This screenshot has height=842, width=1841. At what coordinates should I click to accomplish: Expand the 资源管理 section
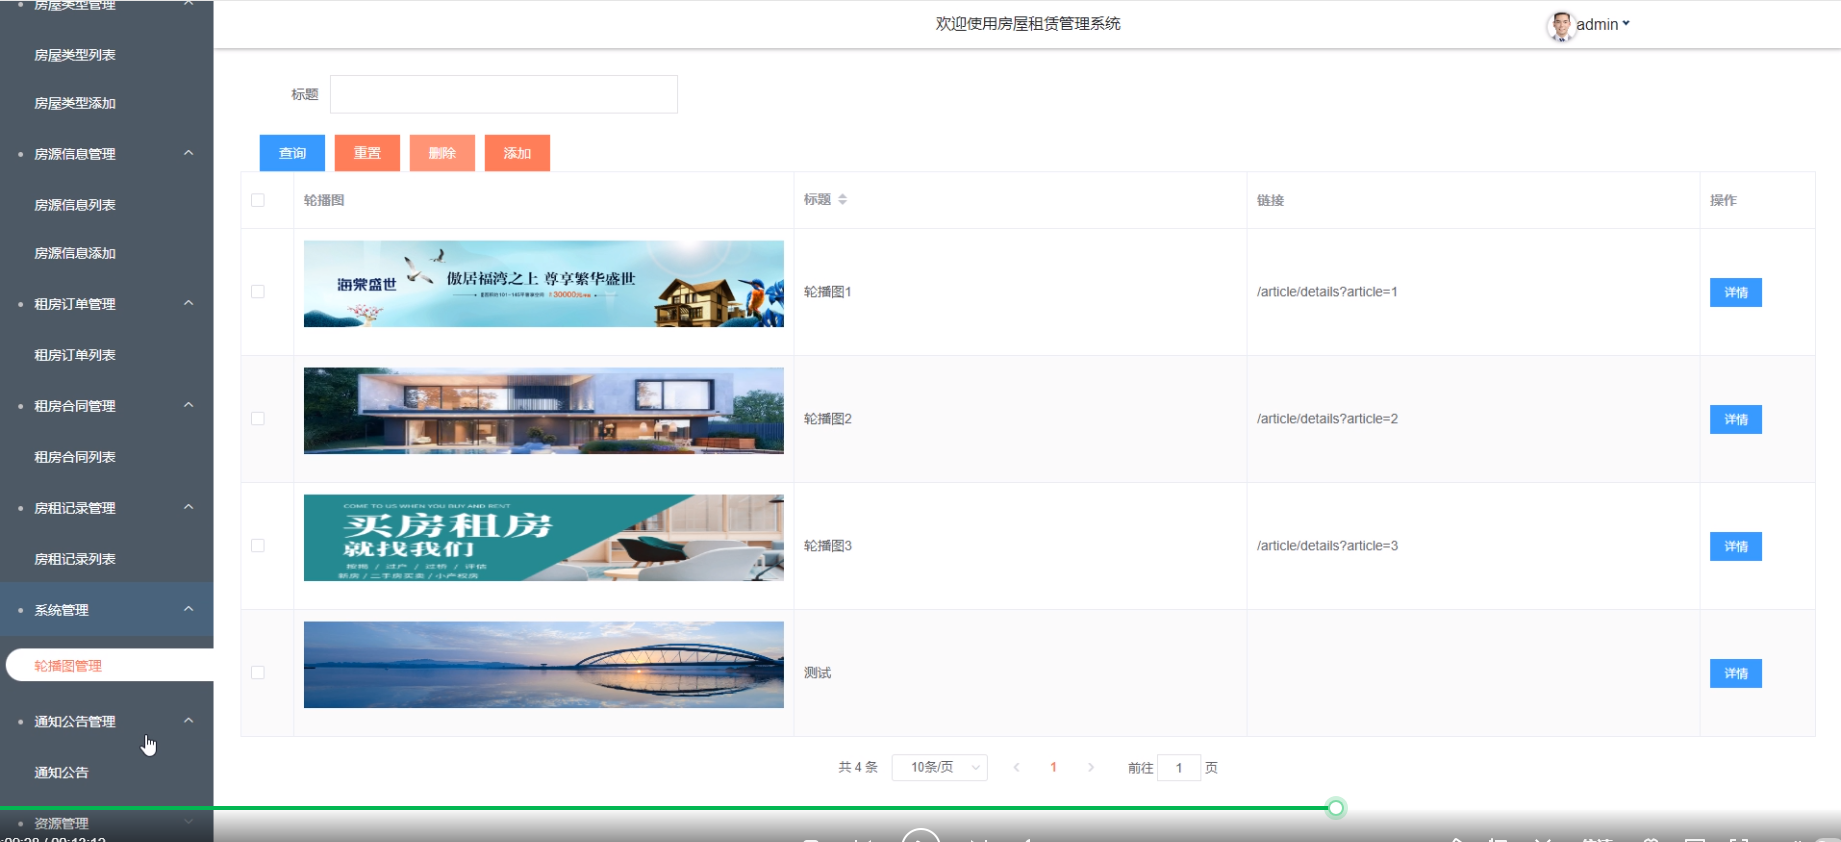tap(106, 823)
